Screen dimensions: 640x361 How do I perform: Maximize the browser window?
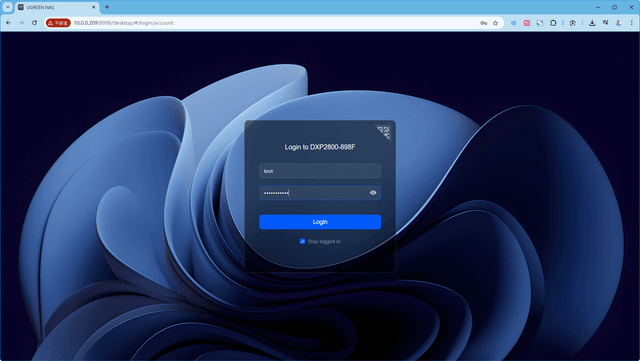615,7
